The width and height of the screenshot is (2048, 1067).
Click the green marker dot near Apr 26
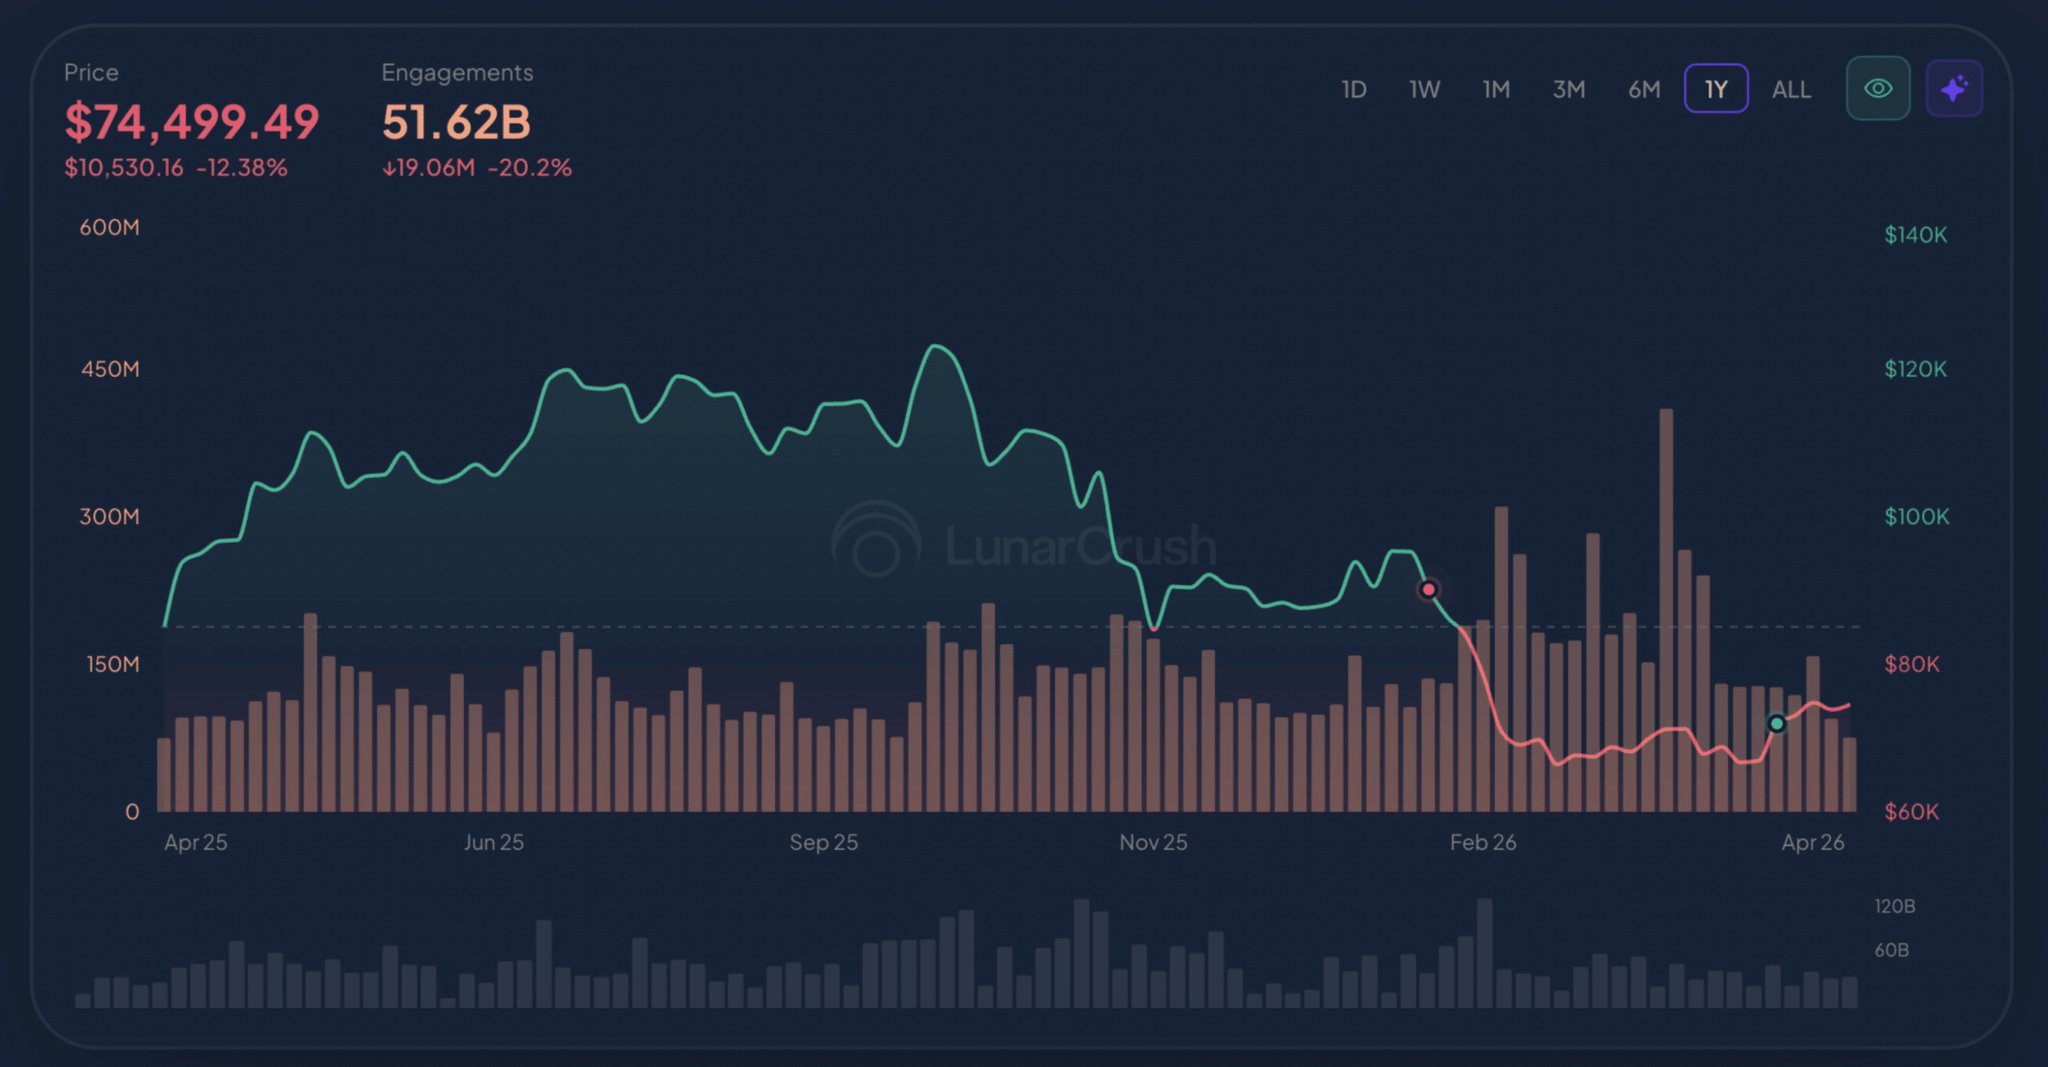click(1776, 723)
